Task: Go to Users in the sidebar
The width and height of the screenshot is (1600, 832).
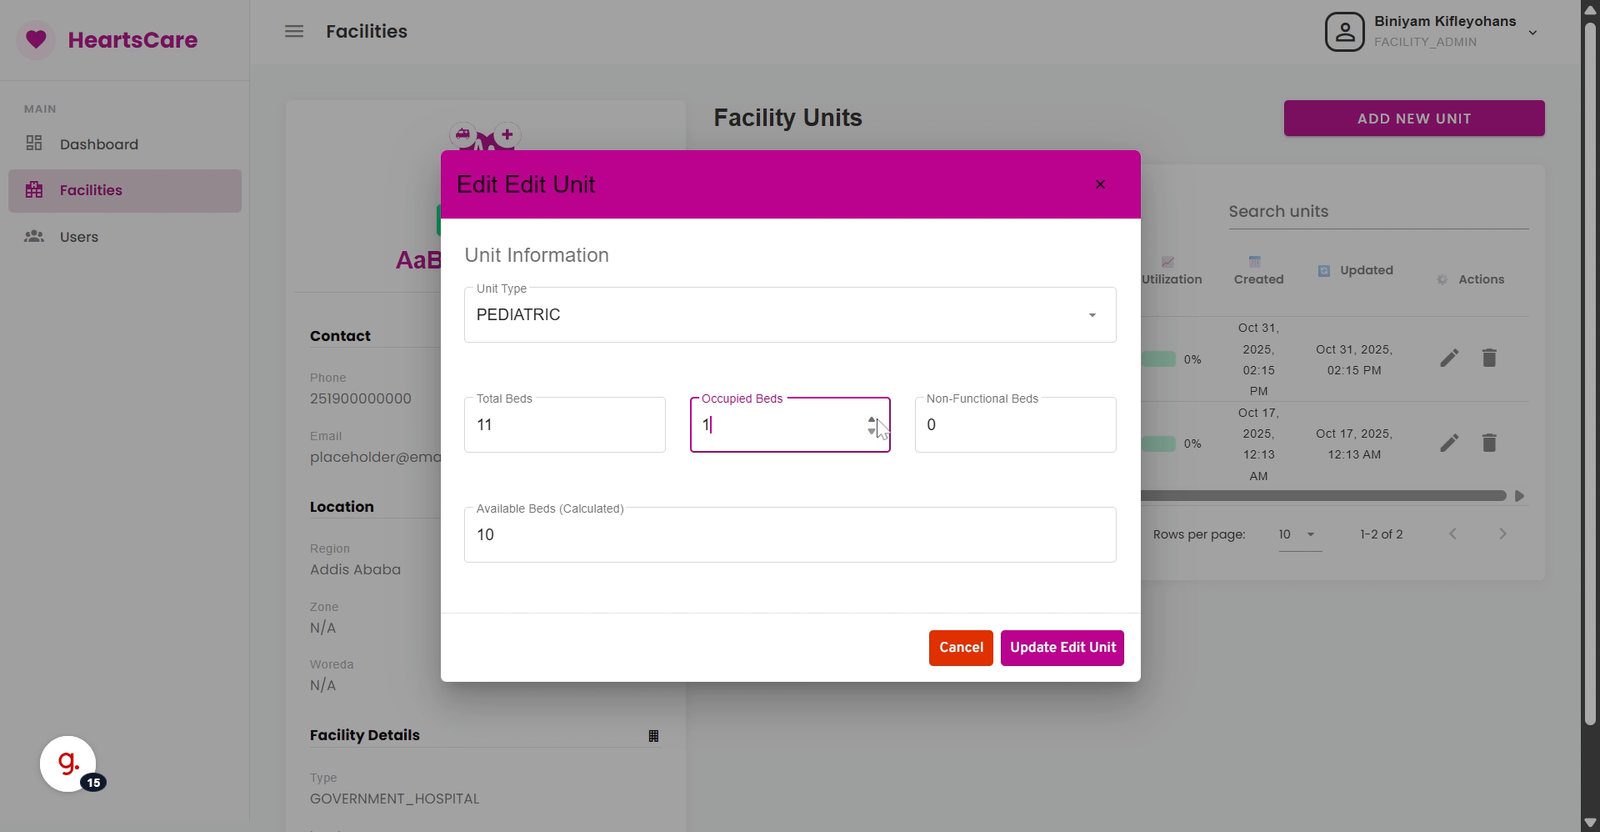Action: pyautogui.click(x=78, y=237)
